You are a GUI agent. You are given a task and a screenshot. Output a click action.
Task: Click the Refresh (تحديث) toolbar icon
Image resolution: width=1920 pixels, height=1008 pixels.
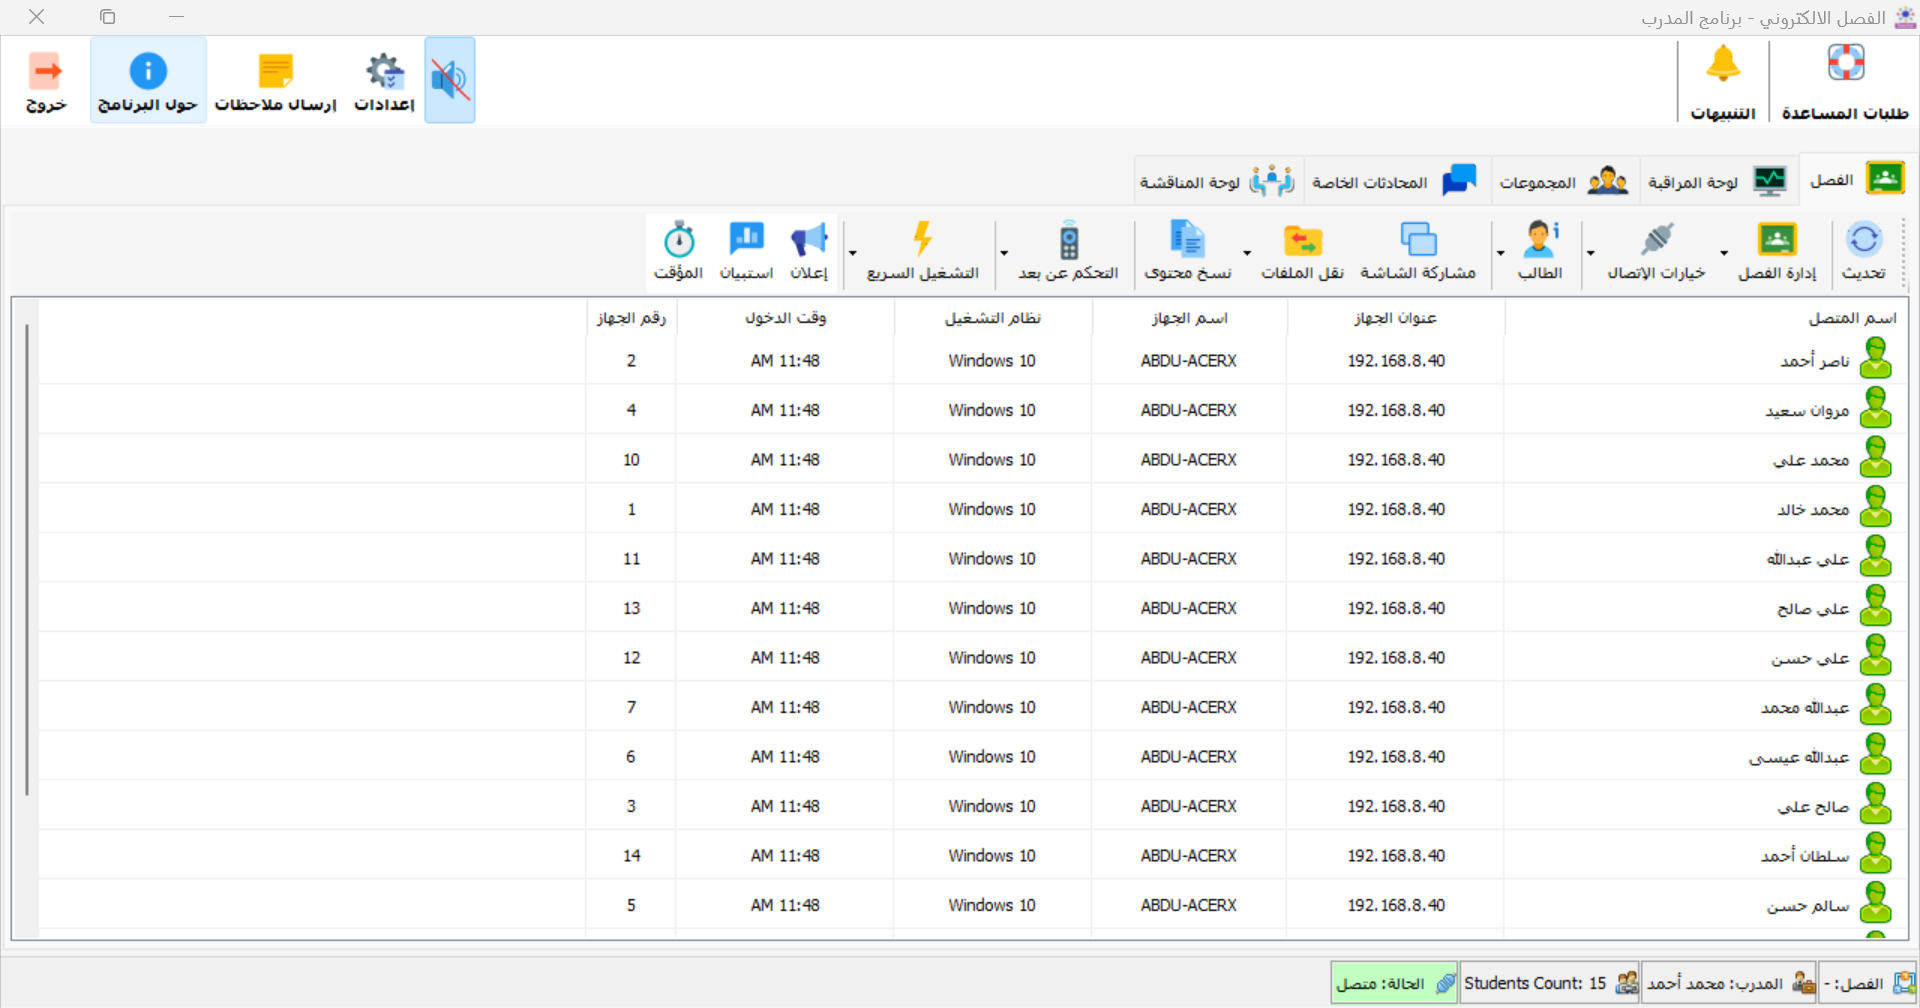(x=1863, y=250)
